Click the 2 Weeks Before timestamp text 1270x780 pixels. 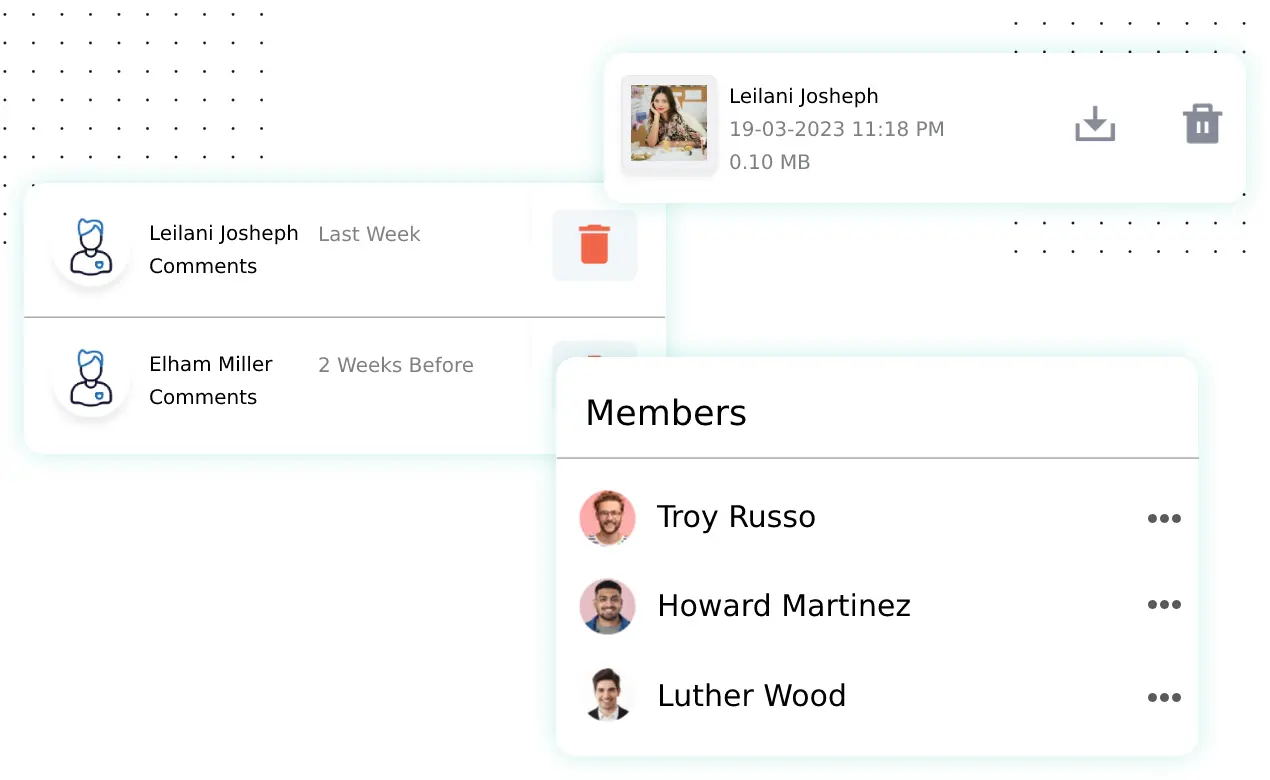point(395,365)
